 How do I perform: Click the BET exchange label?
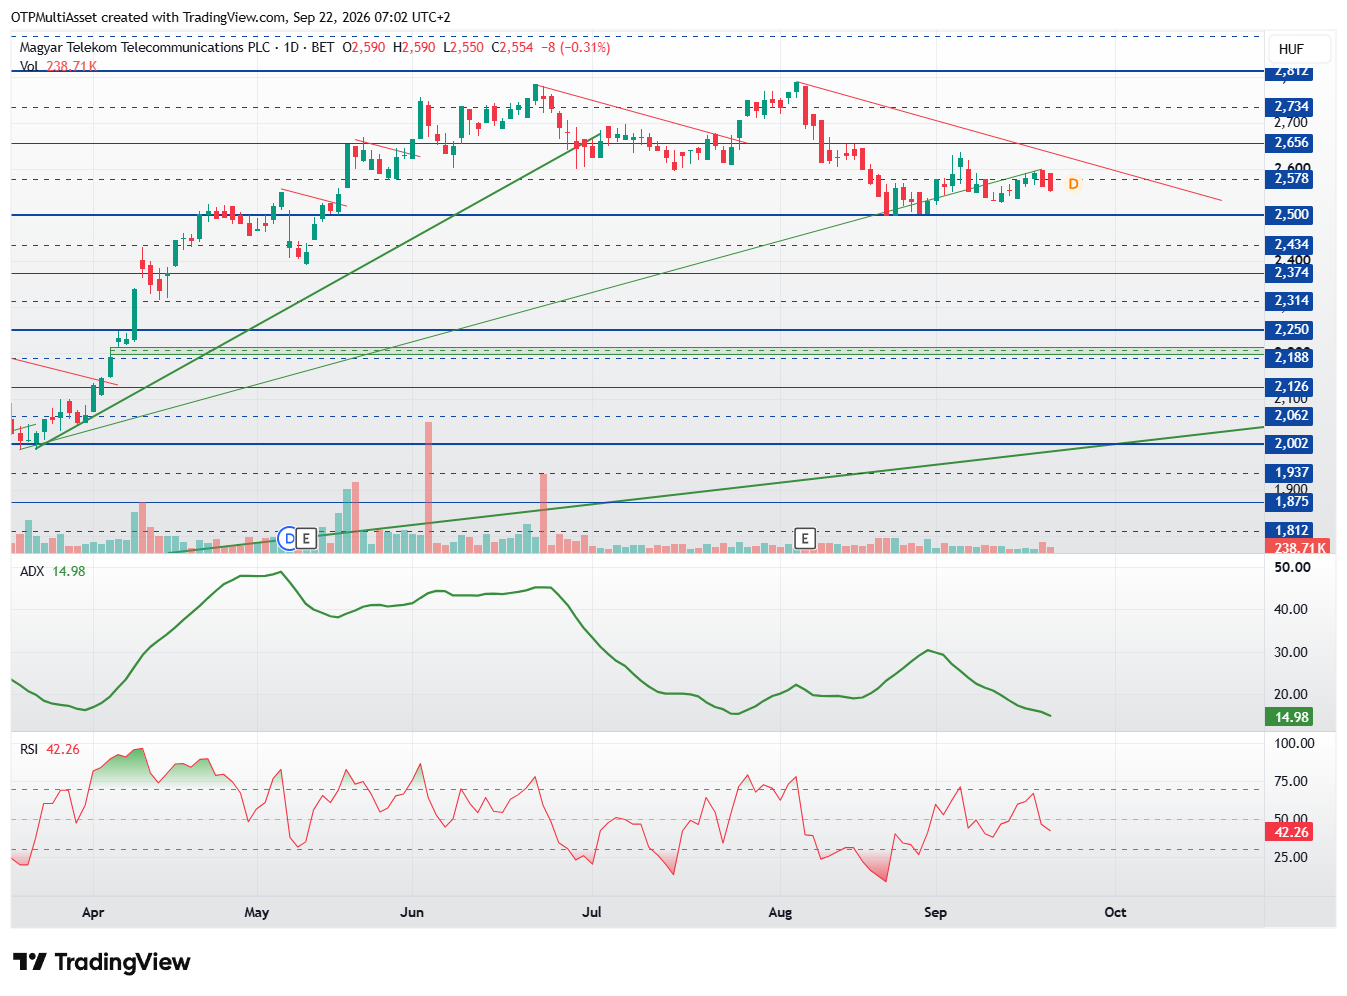point(323,47)
